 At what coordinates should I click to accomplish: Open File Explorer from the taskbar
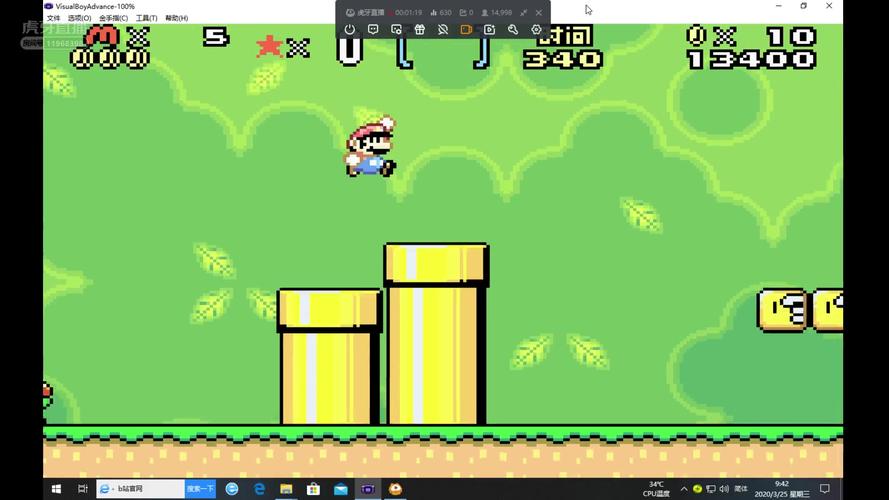click(286, 489)
